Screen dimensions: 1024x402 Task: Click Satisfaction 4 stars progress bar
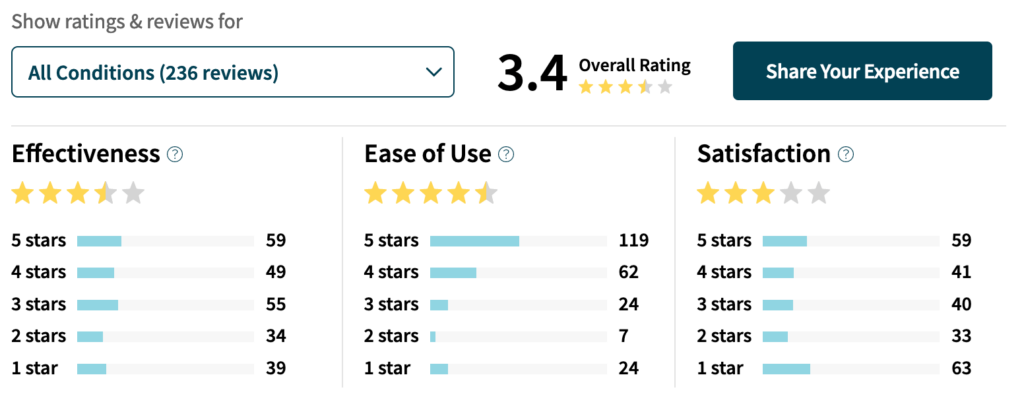851,273
